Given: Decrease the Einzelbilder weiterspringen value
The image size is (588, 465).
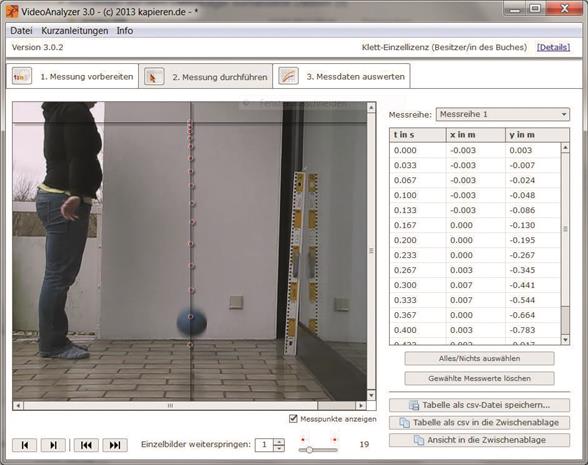Looking at the screenshot, I should (279, 448).
